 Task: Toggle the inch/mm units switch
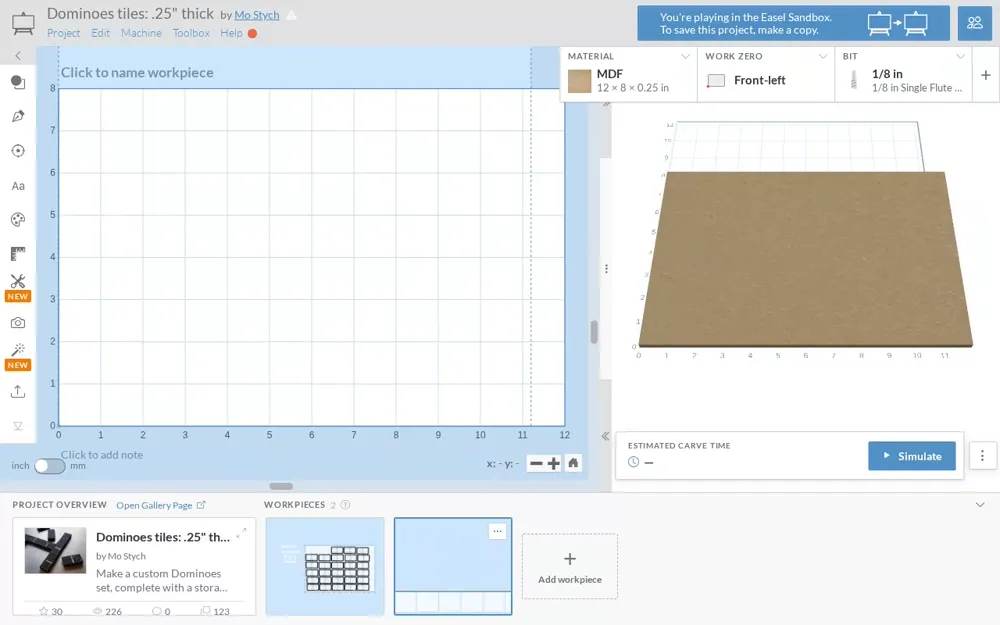pos(50,466)
